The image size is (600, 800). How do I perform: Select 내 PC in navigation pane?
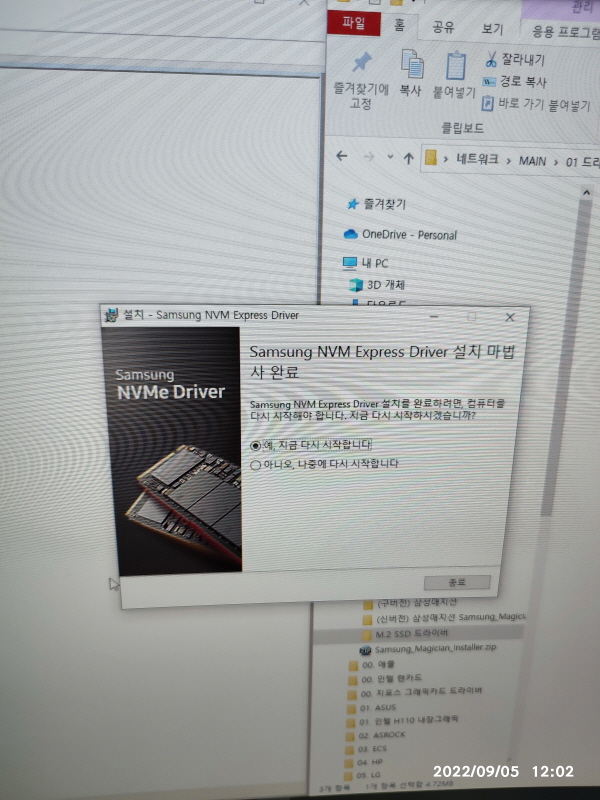365,263
